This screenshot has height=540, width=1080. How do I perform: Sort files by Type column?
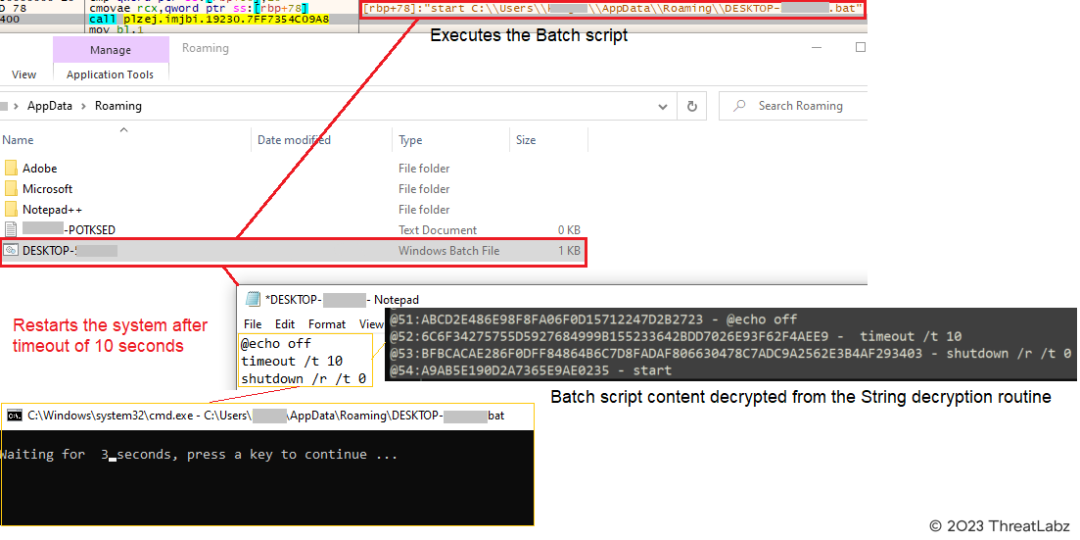click(410, 140)
